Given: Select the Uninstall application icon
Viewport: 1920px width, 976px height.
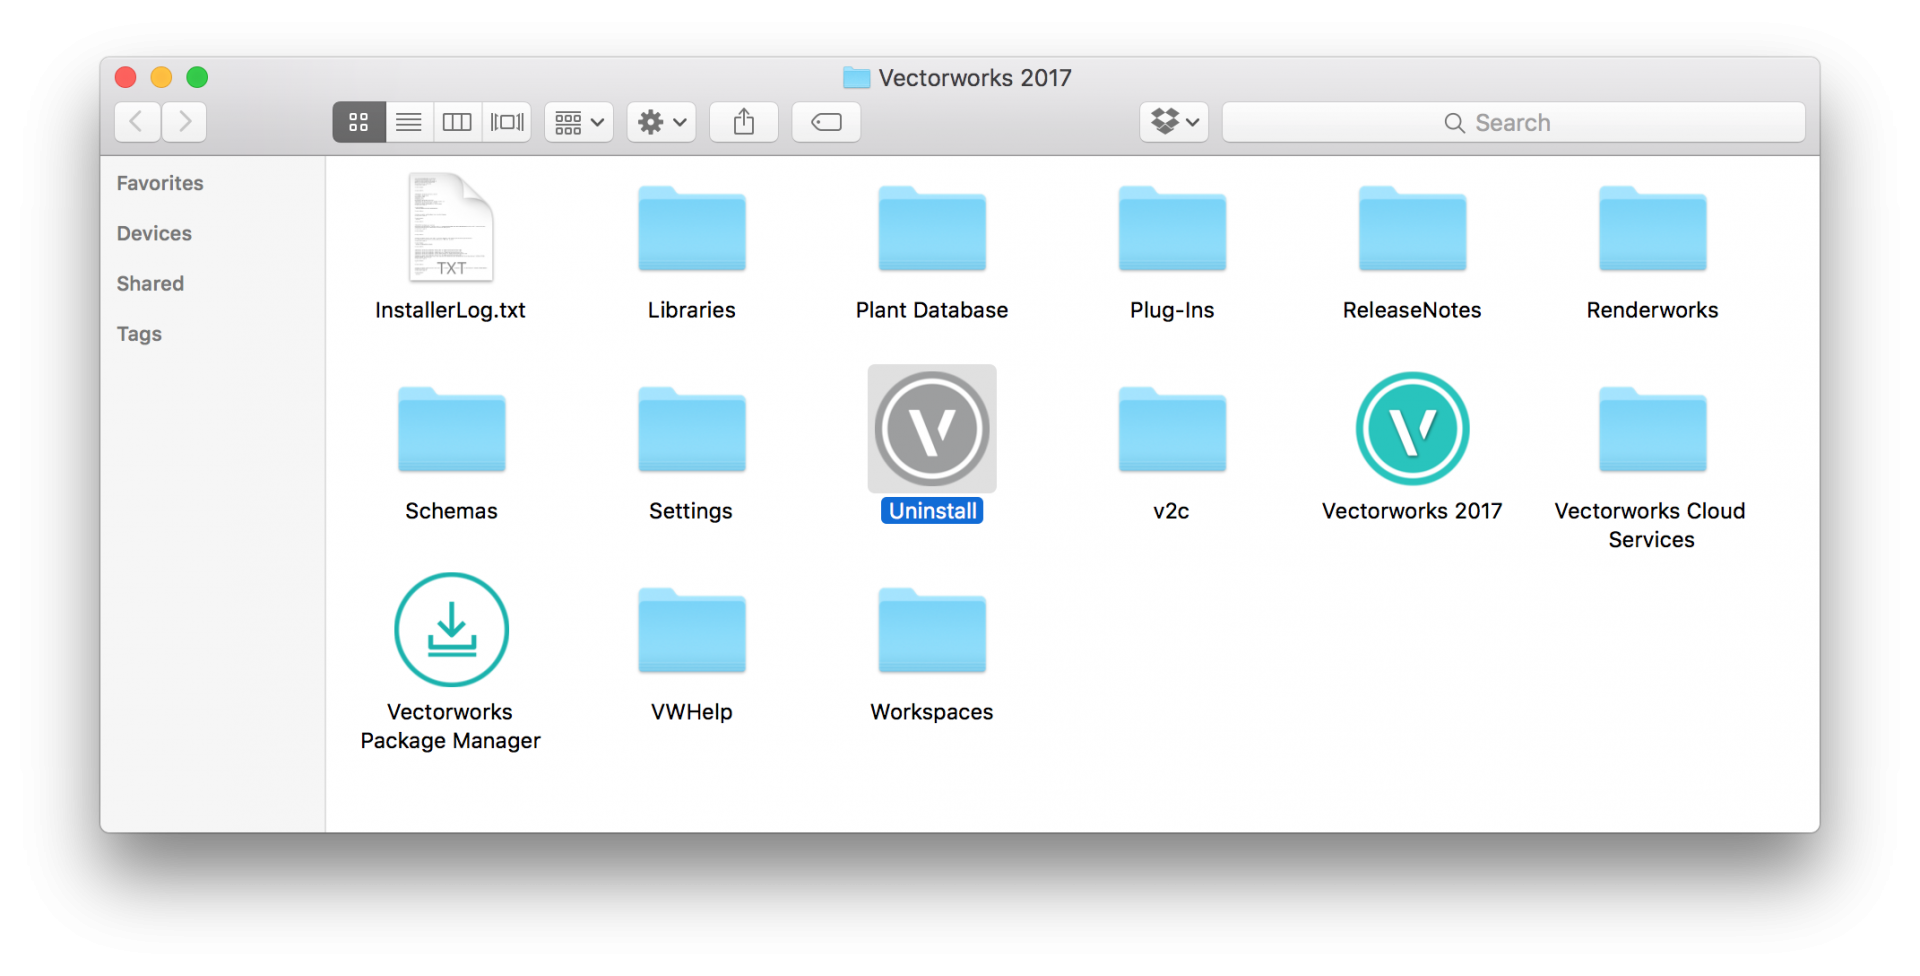Looking at the screenshot, I should point(931,429).
